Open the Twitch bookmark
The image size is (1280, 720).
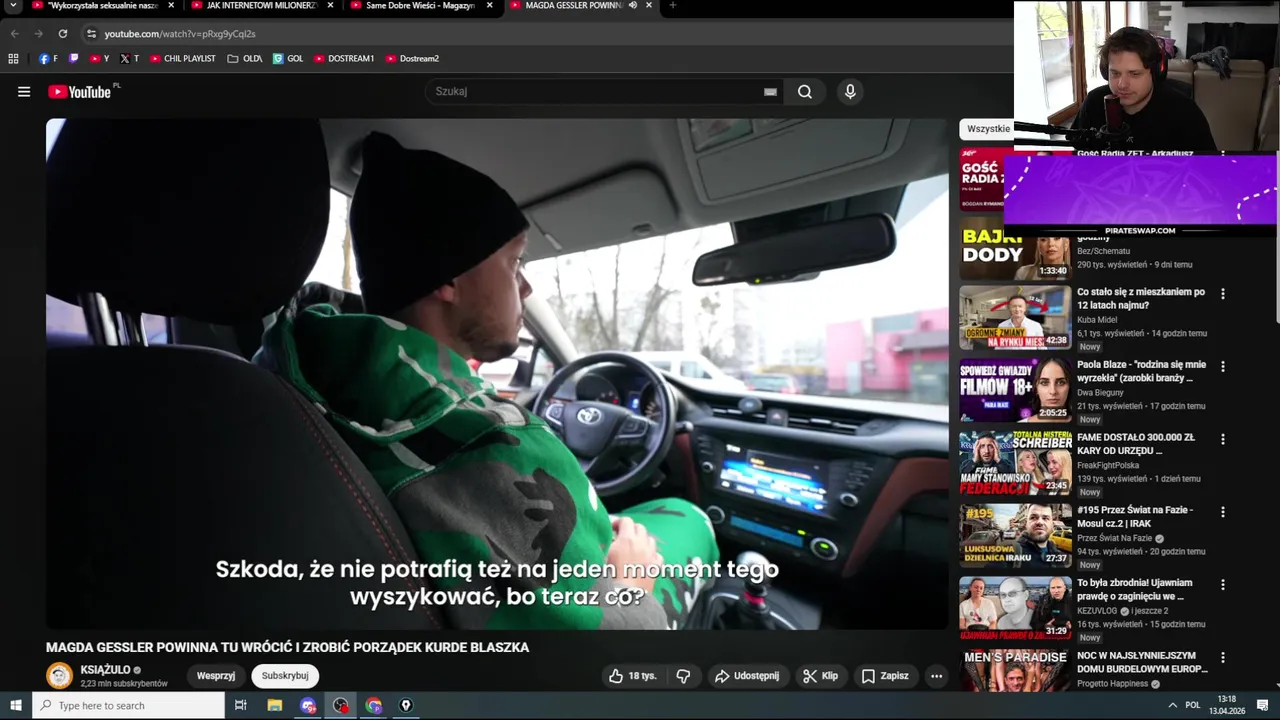(73, 59)
